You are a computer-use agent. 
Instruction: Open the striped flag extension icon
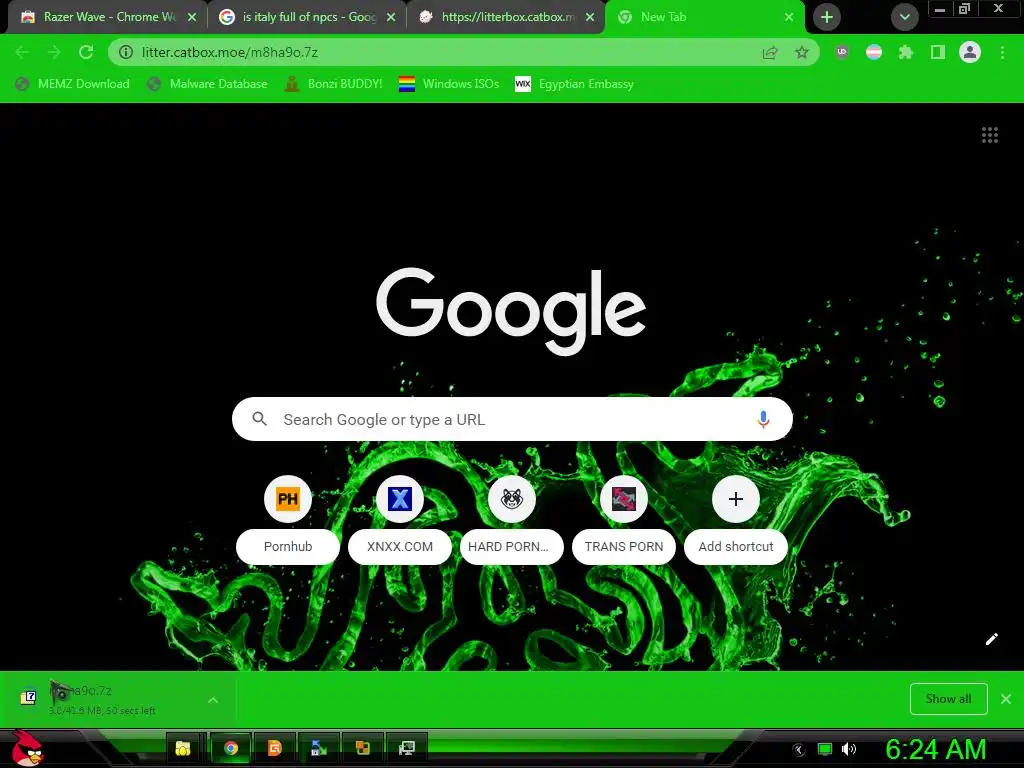tap(874, 52)
